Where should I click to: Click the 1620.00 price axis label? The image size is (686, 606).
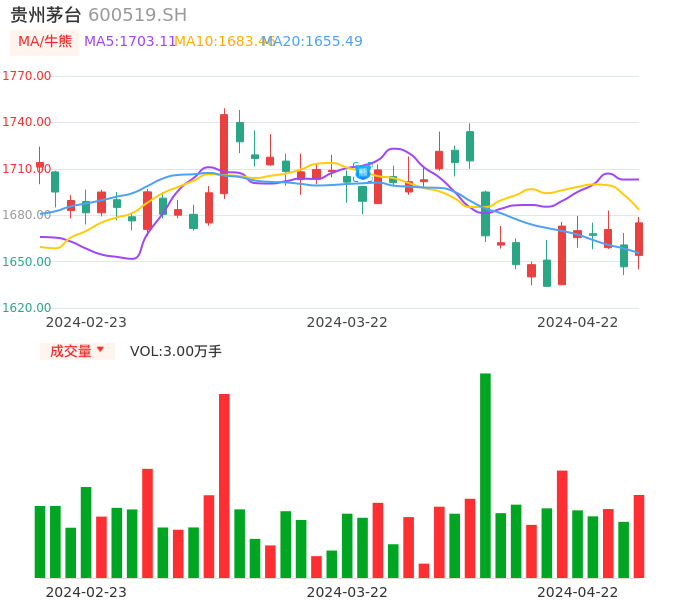[x=26, y=308]
